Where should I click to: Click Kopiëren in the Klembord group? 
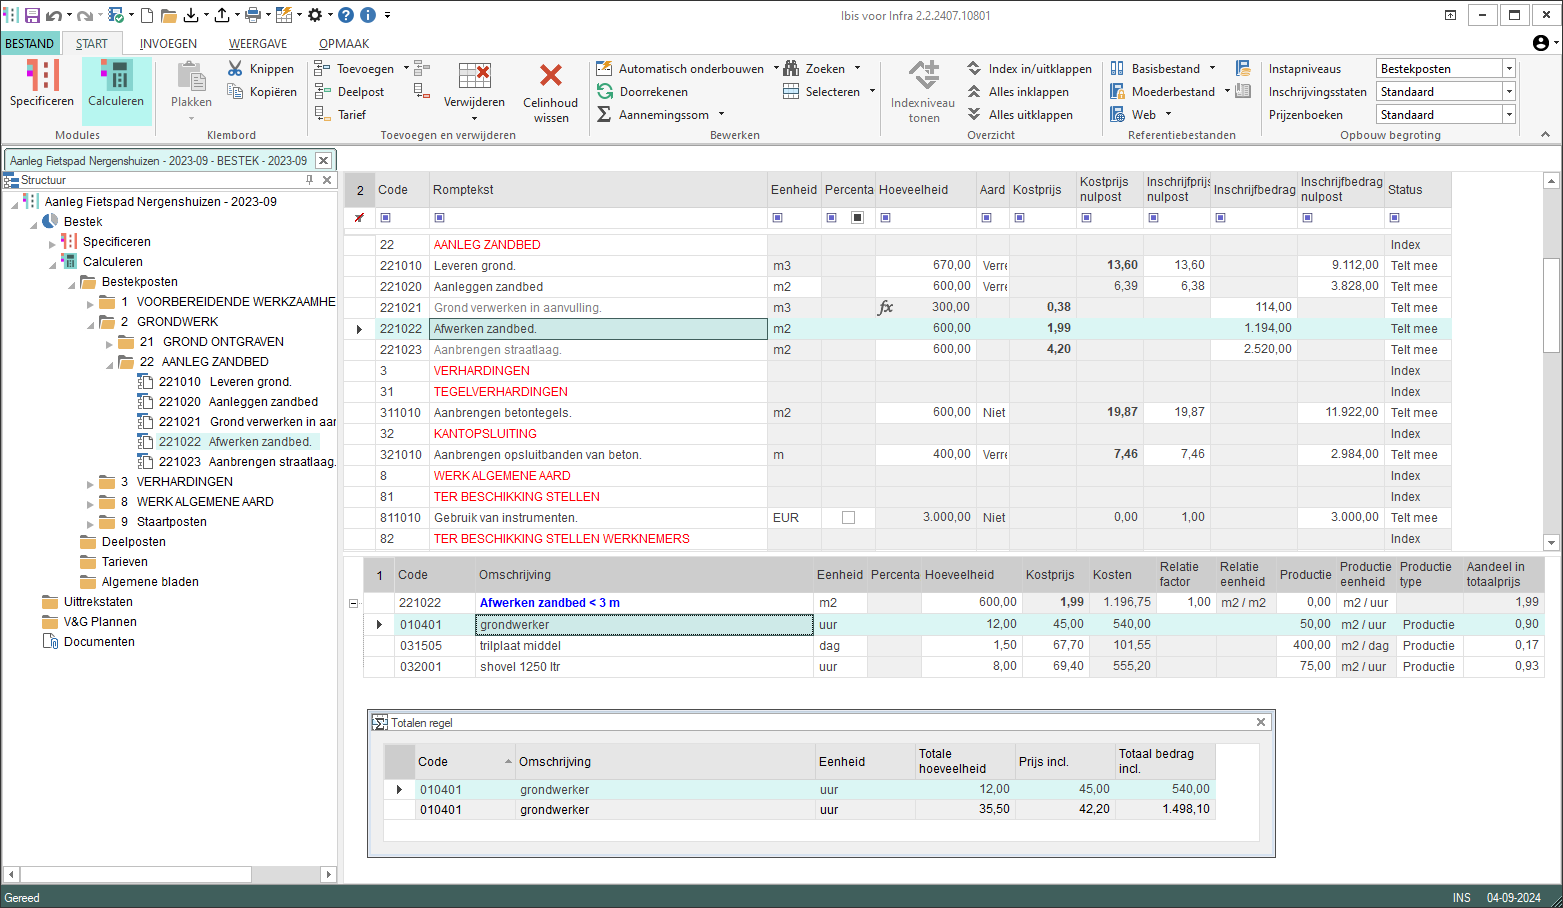262,91
